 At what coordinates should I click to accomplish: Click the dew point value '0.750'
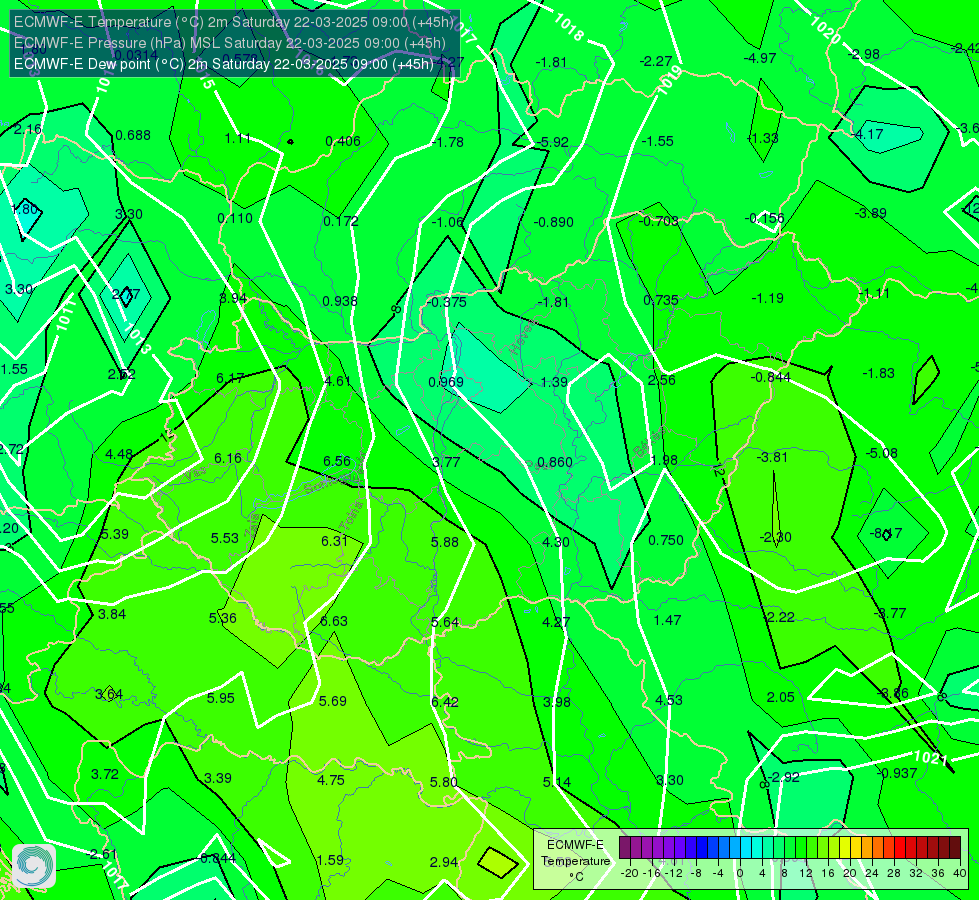pyautogui.click(x=666, y=540)
